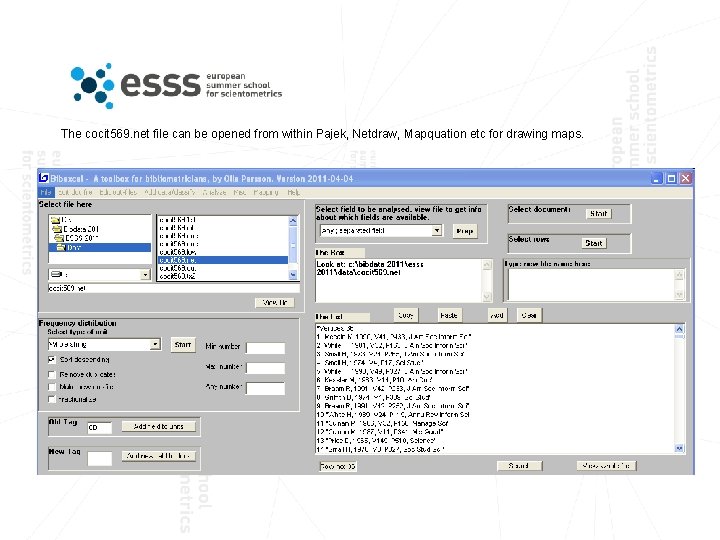Maximize the Bibexcel window
720x540 pixels.
(671, 178)
